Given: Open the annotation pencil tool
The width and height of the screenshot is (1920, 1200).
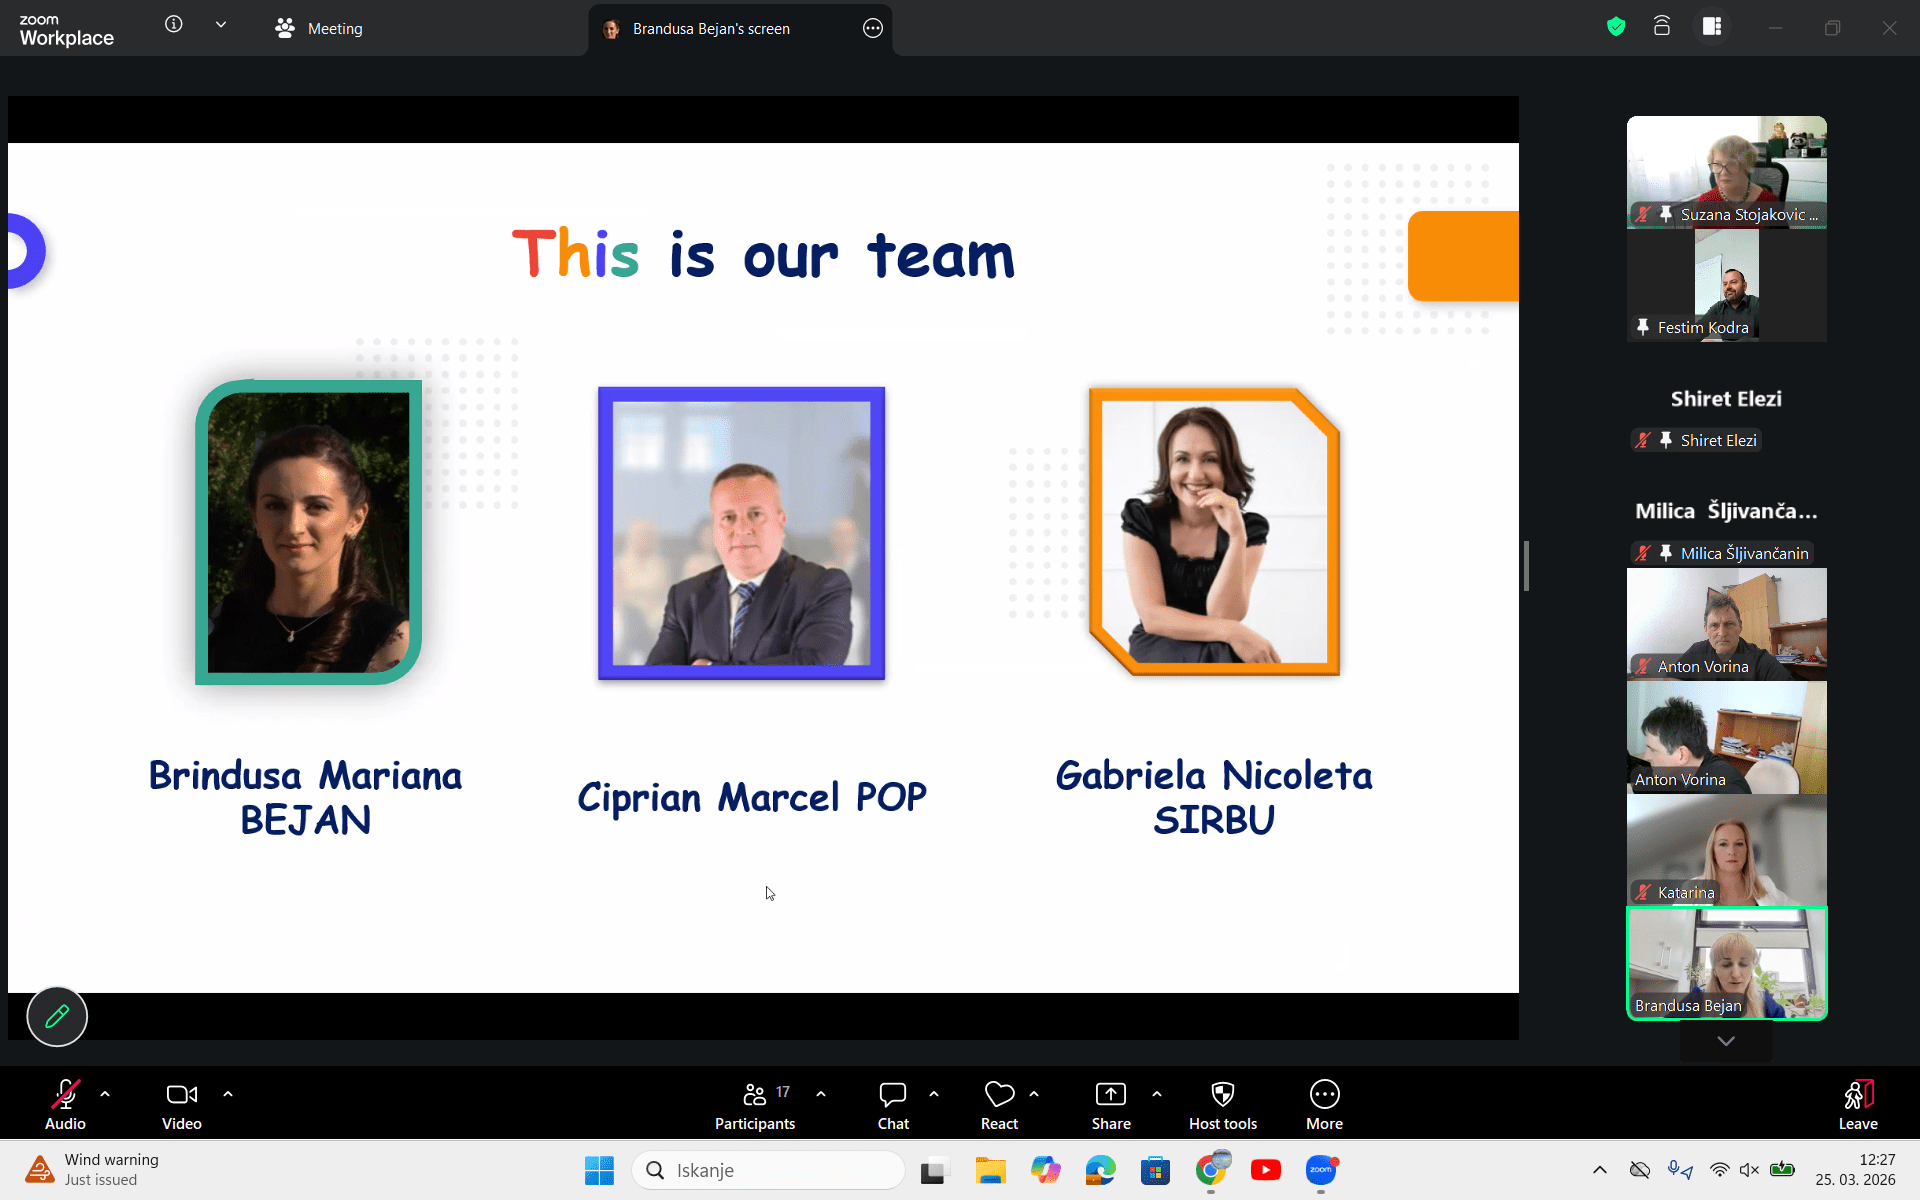Looking at the screenshot, I should click(57, 1016).
